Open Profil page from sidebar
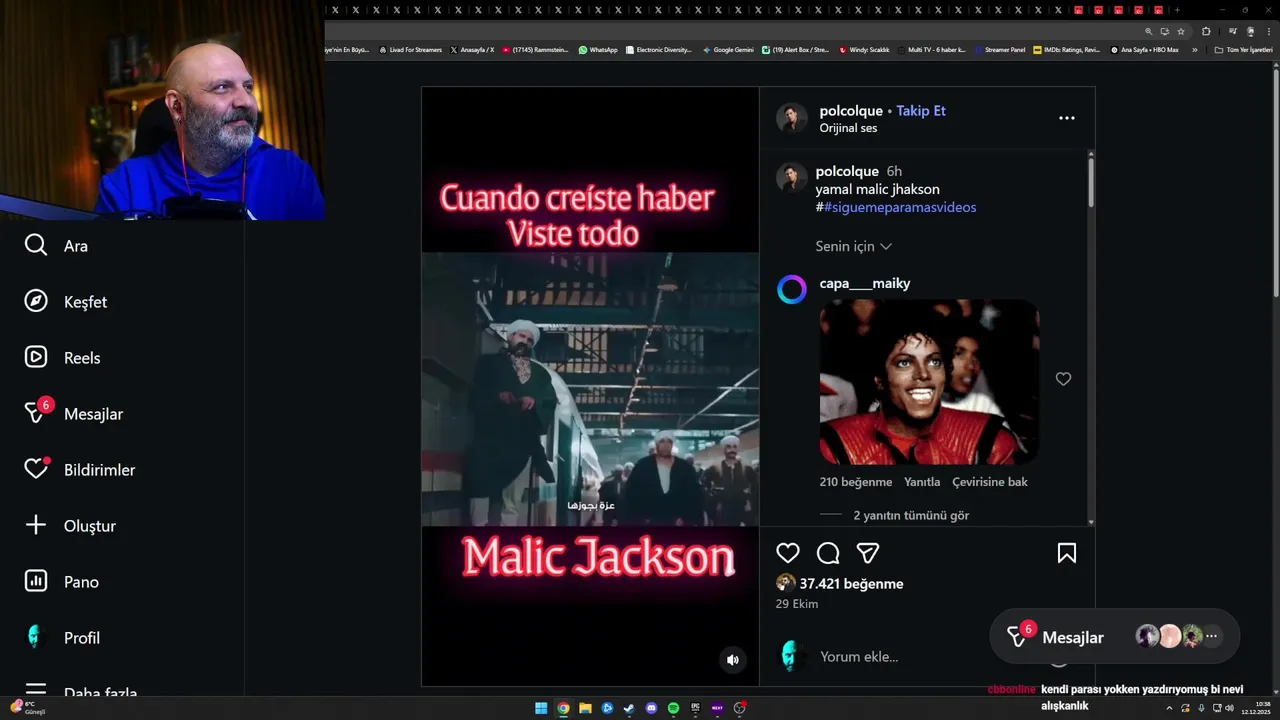 click(x=61, y=638)
